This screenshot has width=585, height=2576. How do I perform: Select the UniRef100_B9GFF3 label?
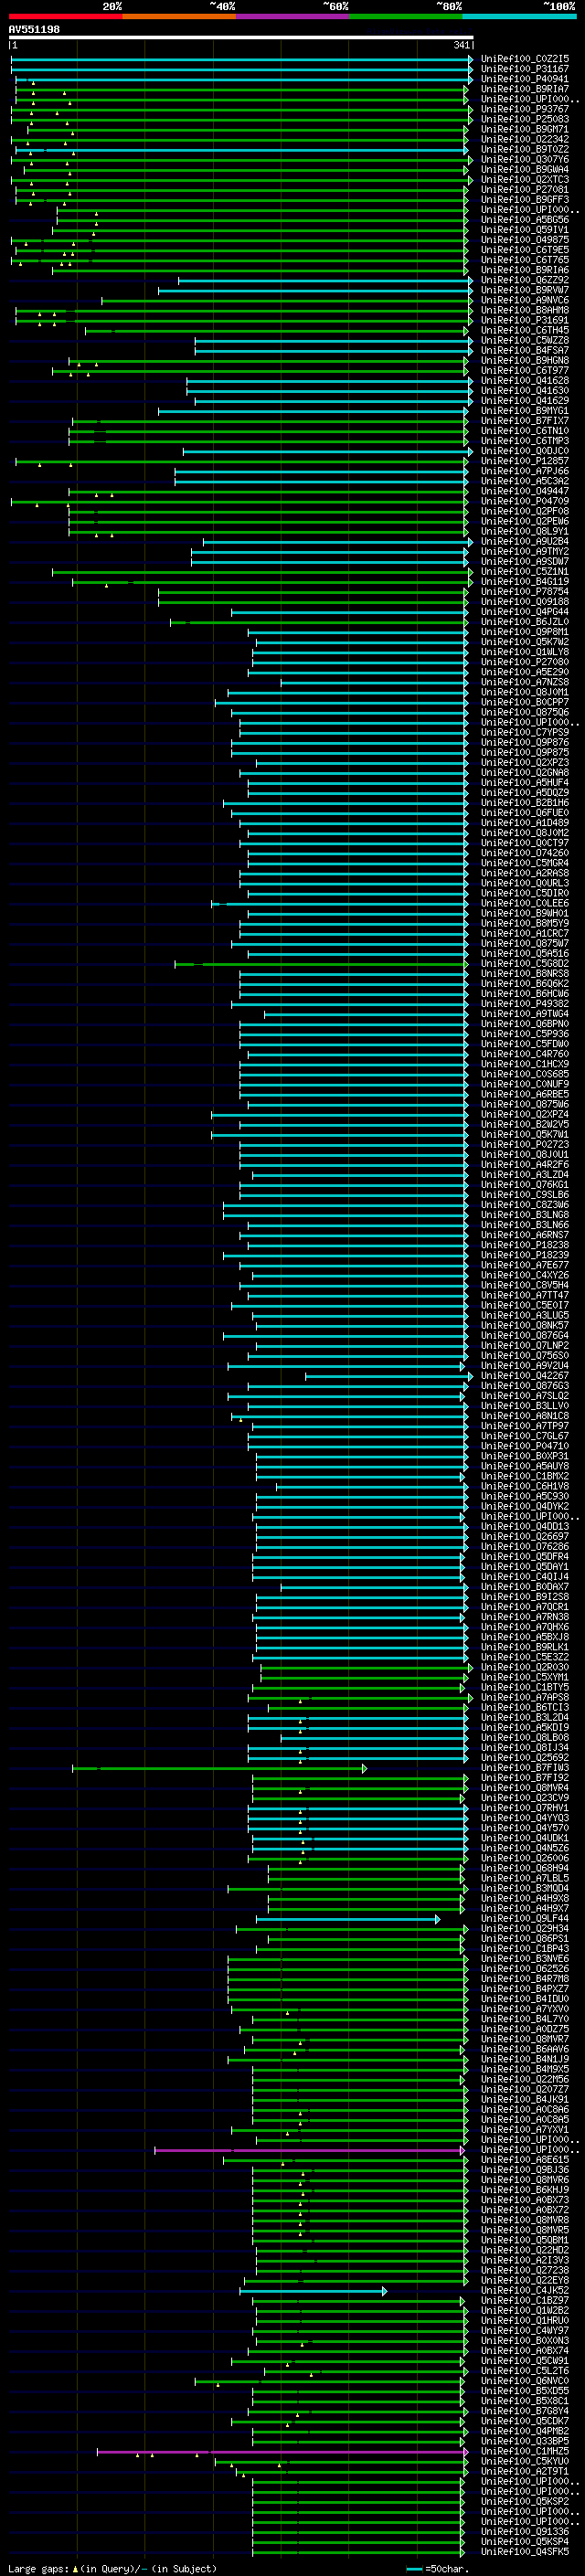tap(525, 199)
